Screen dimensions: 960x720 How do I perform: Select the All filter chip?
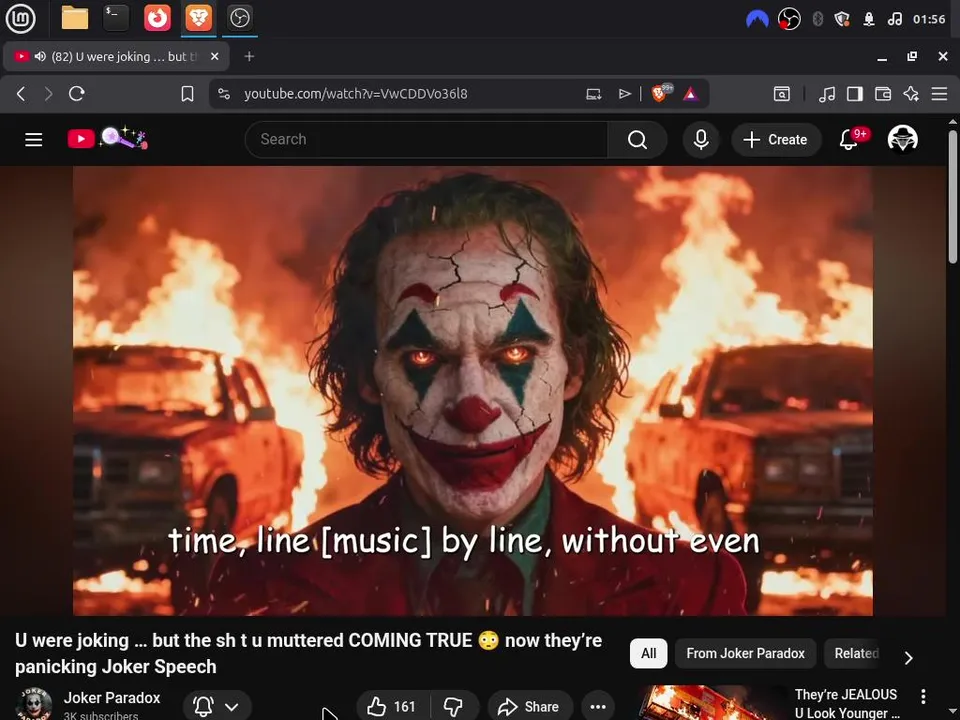coord(648,653)
